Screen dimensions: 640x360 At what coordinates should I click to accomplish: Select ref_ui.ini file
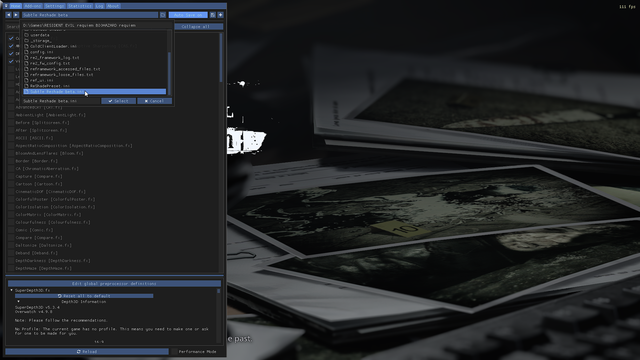(x=95, y=80)
